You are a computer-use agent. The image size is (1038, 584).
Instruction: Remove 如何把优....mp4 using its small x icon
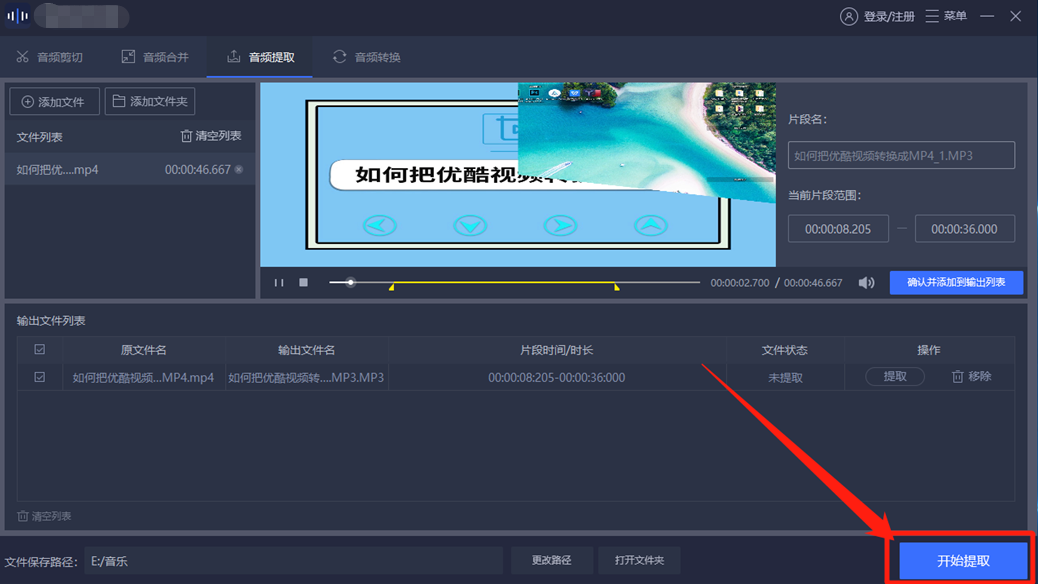239,170
